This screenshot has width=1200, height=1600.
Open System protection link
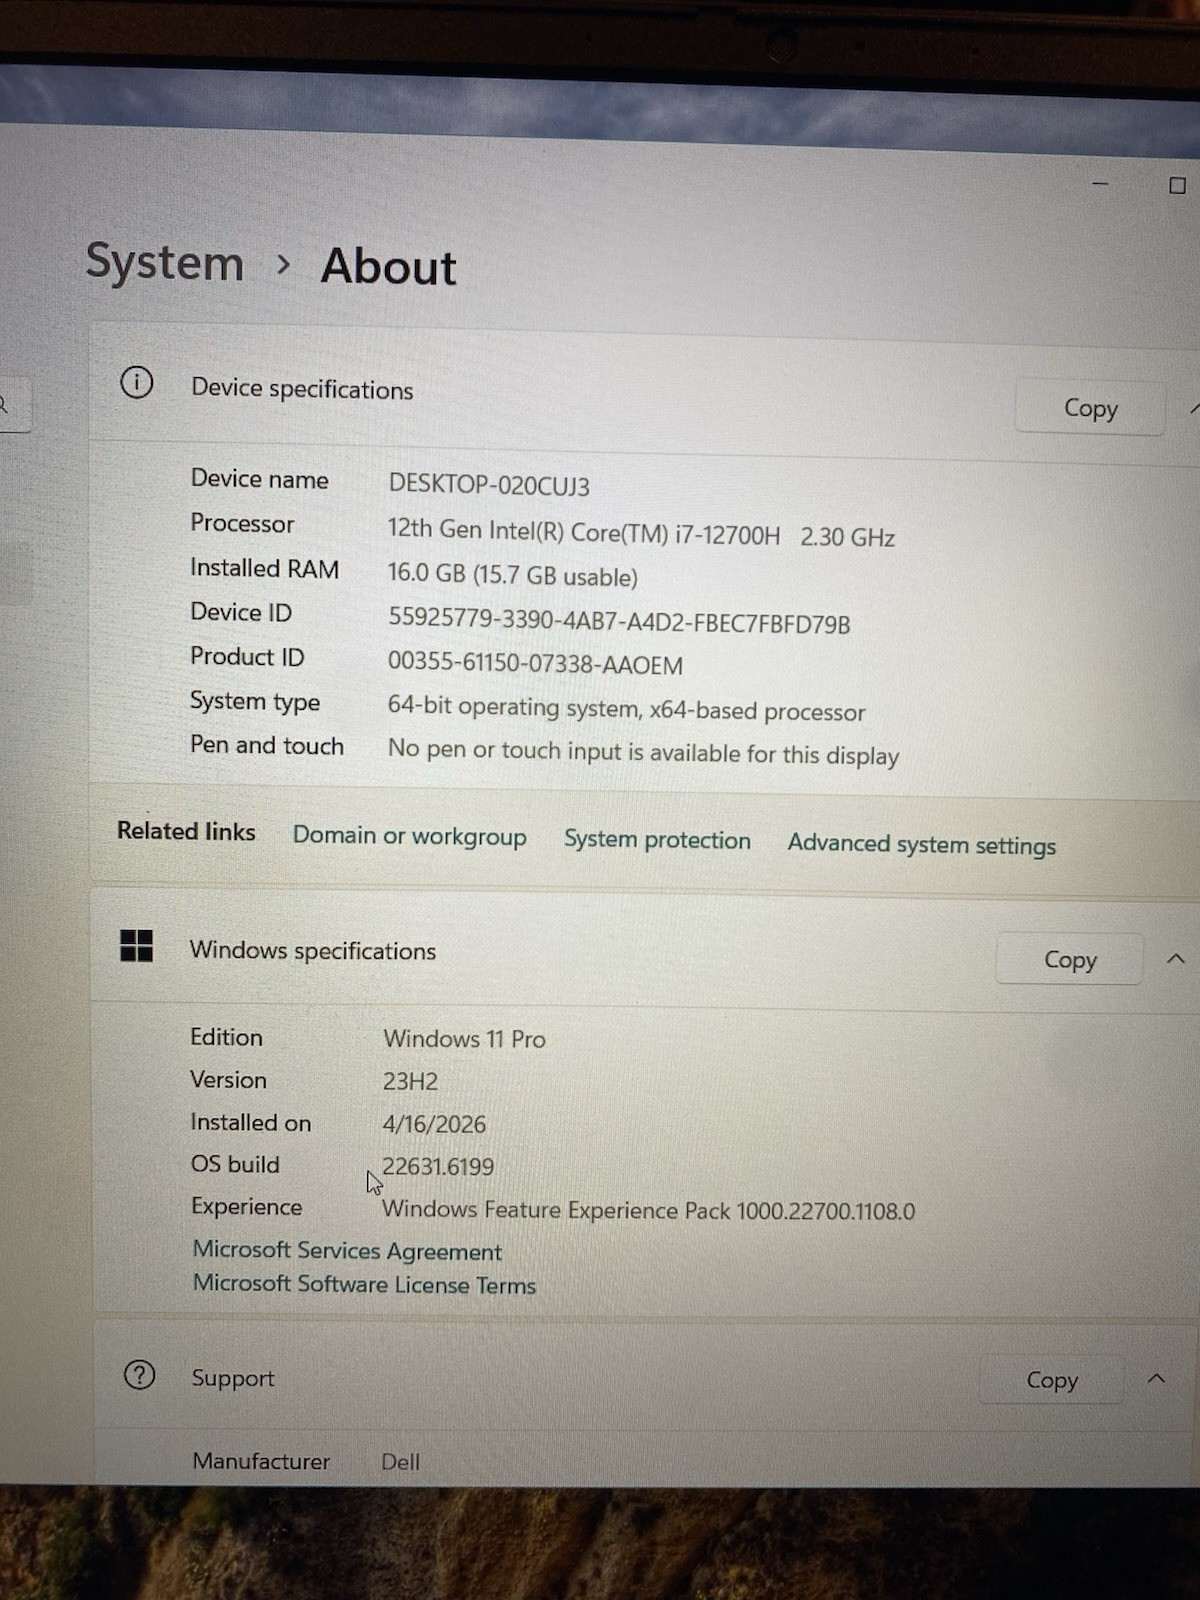657,840
